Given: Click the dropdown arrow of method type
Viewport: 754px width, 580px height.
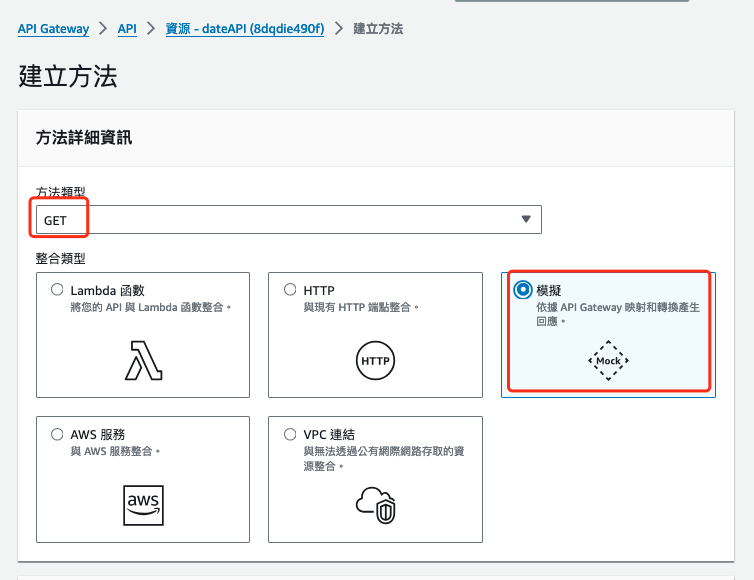Looking at the screenshot, I should click(x=526, y=219).
